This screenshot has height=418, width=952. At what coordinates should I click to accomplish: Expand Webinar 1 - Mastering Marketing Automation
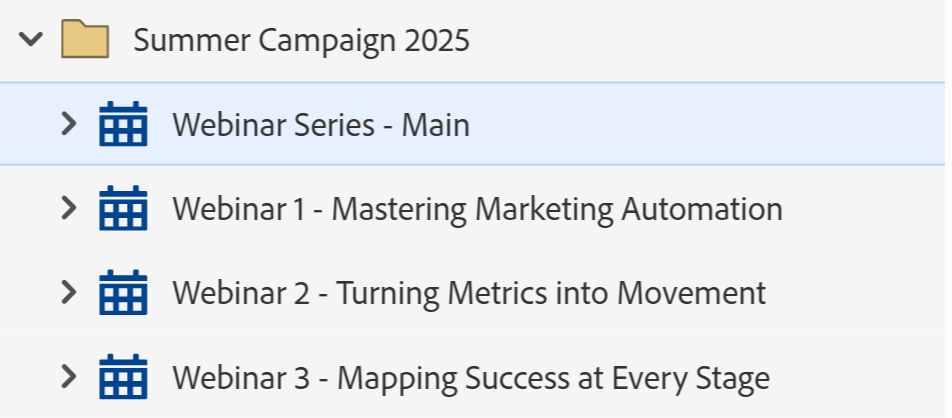click(68, 209)
